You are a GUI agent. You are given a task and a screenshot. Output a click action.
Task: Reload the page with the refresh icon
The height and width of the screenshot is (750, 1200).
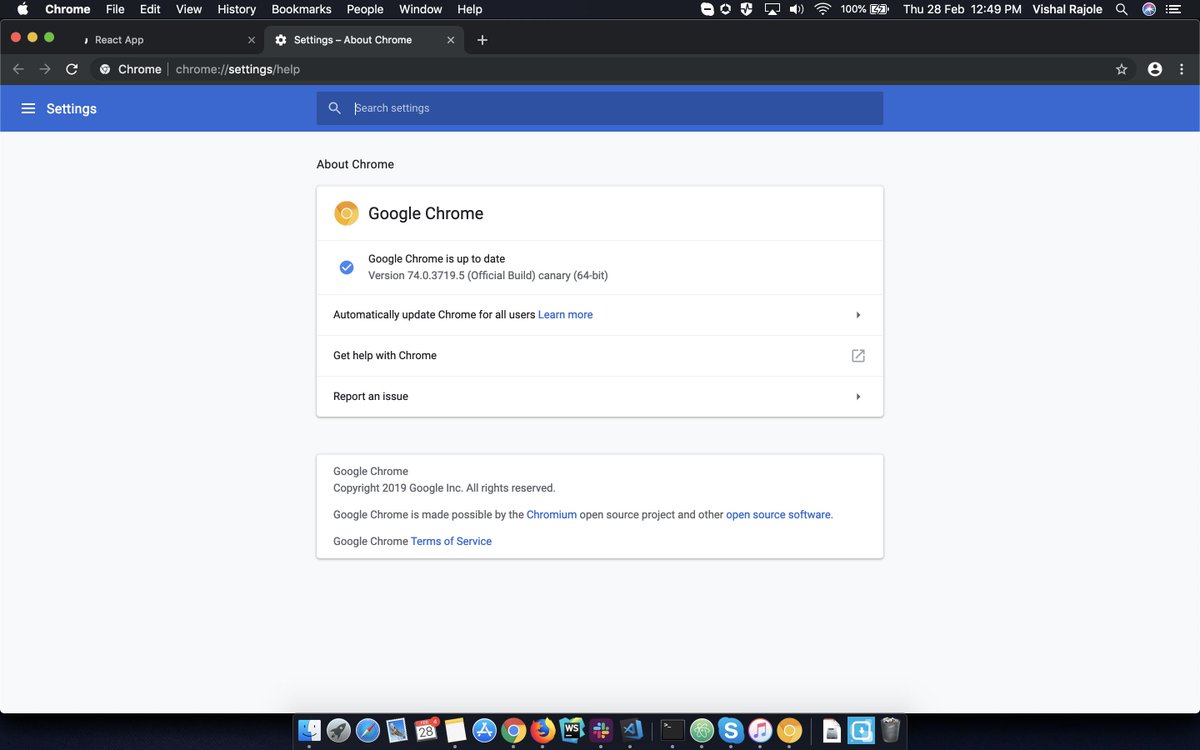(72, 69)
